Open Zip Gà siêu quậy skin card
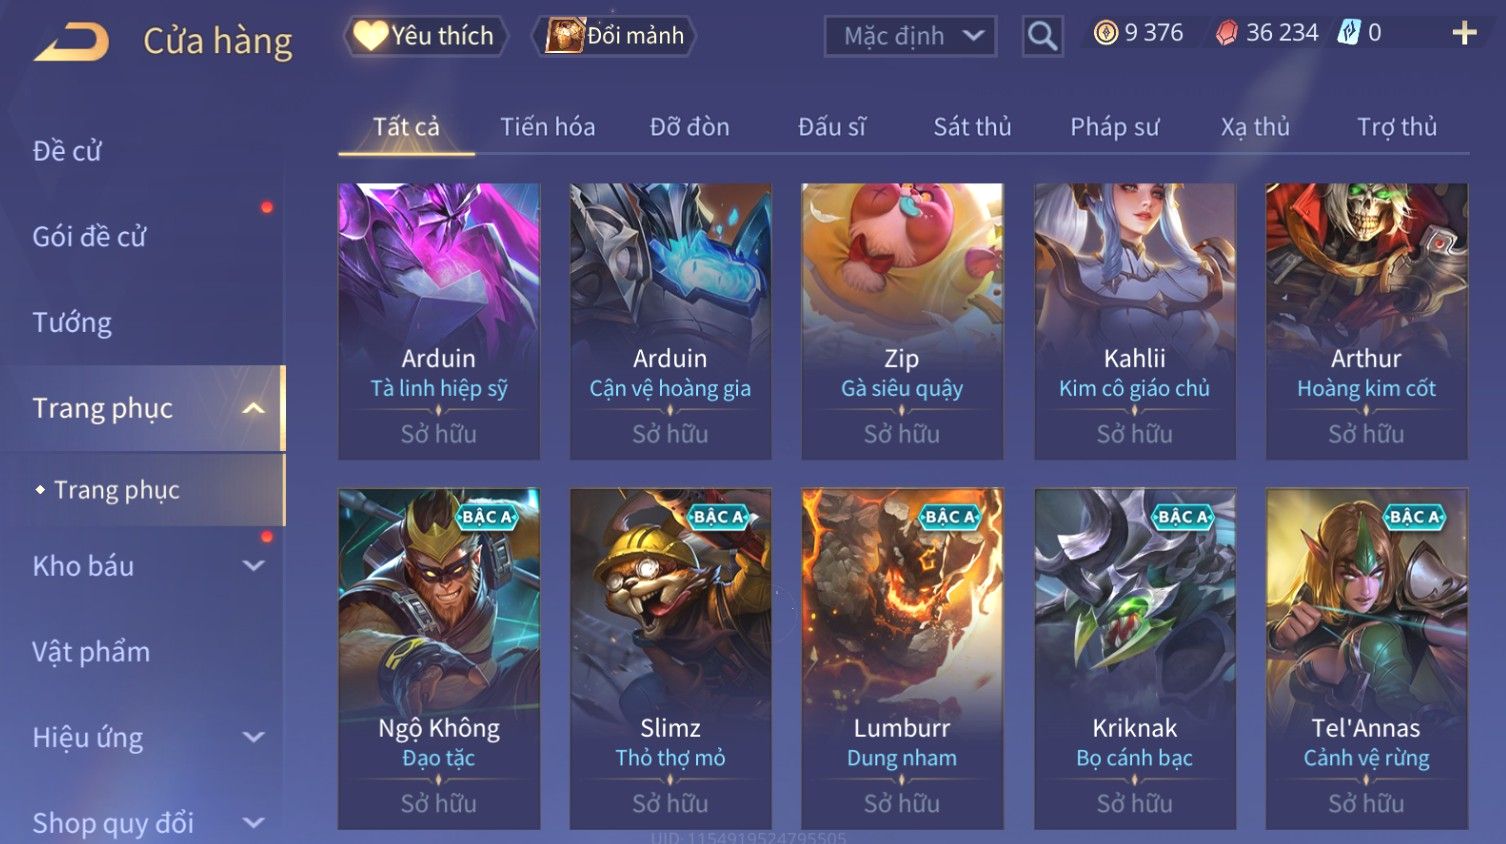The height and width of the screenshot is (844, 1506). [902, 321]
